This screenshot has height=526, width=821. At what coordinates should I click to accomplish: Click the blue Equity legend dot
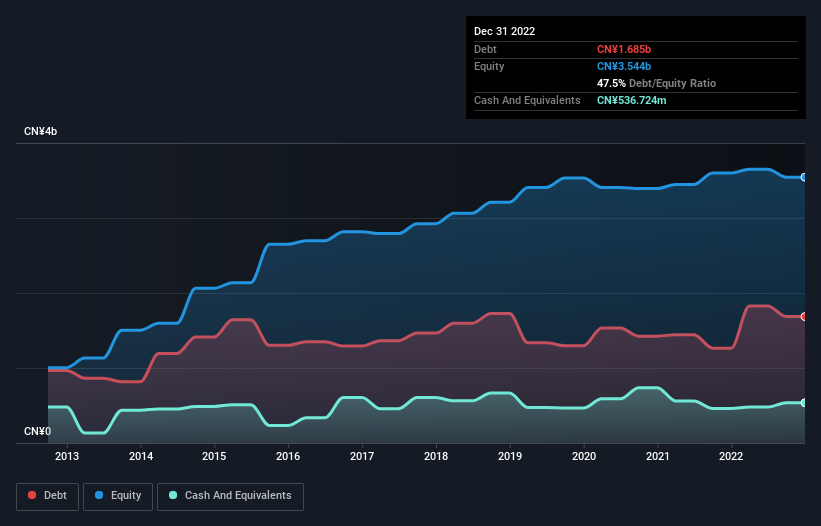(99, 495)
